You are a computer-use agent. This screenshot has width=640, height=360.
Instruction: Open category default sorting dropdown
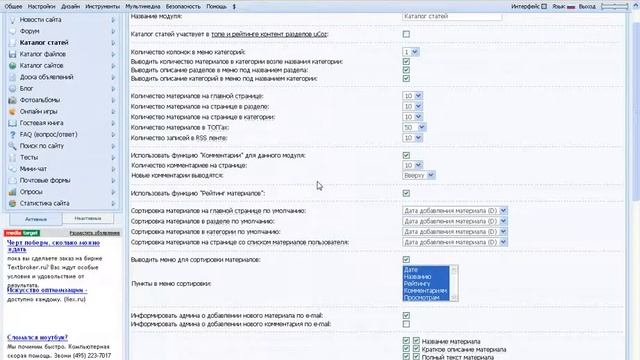pyautogui.click(x=455, y=232)
